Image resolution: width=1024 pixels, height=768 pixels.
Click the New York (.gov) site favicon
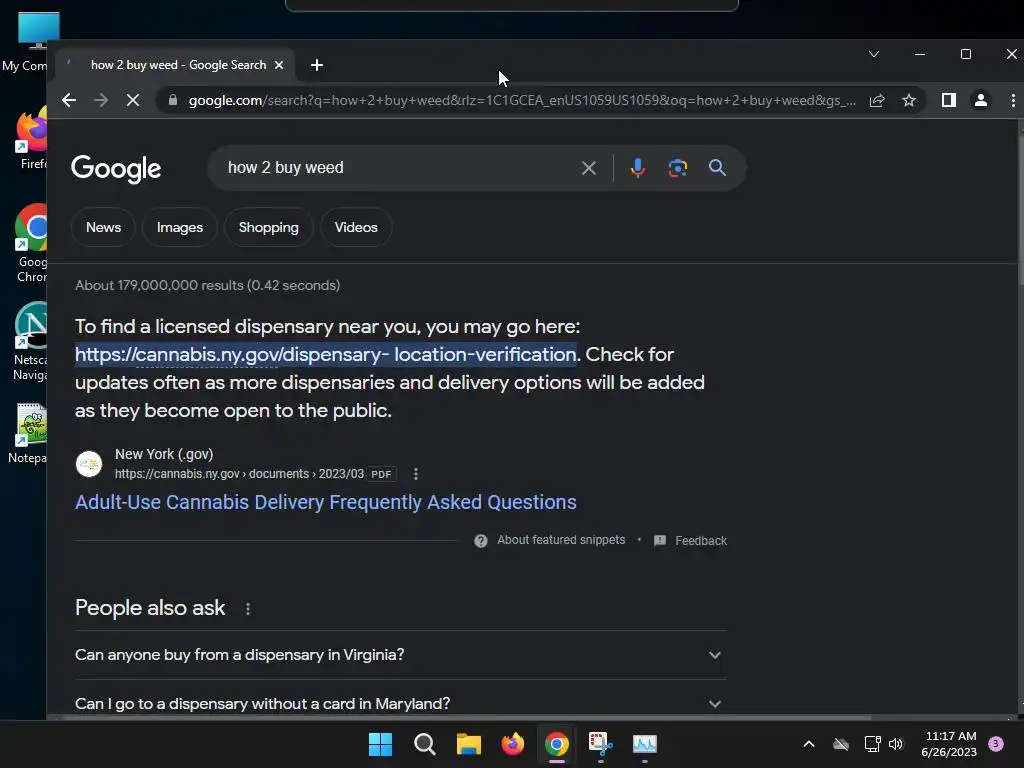click(x=89, y=464)
